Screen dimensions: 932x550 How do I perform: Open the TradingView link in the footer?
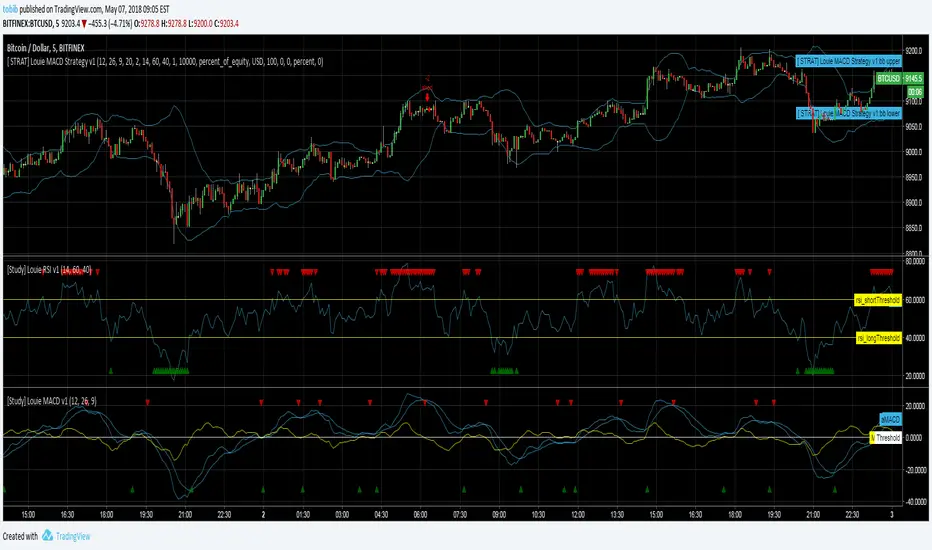[x=73, y=536]
